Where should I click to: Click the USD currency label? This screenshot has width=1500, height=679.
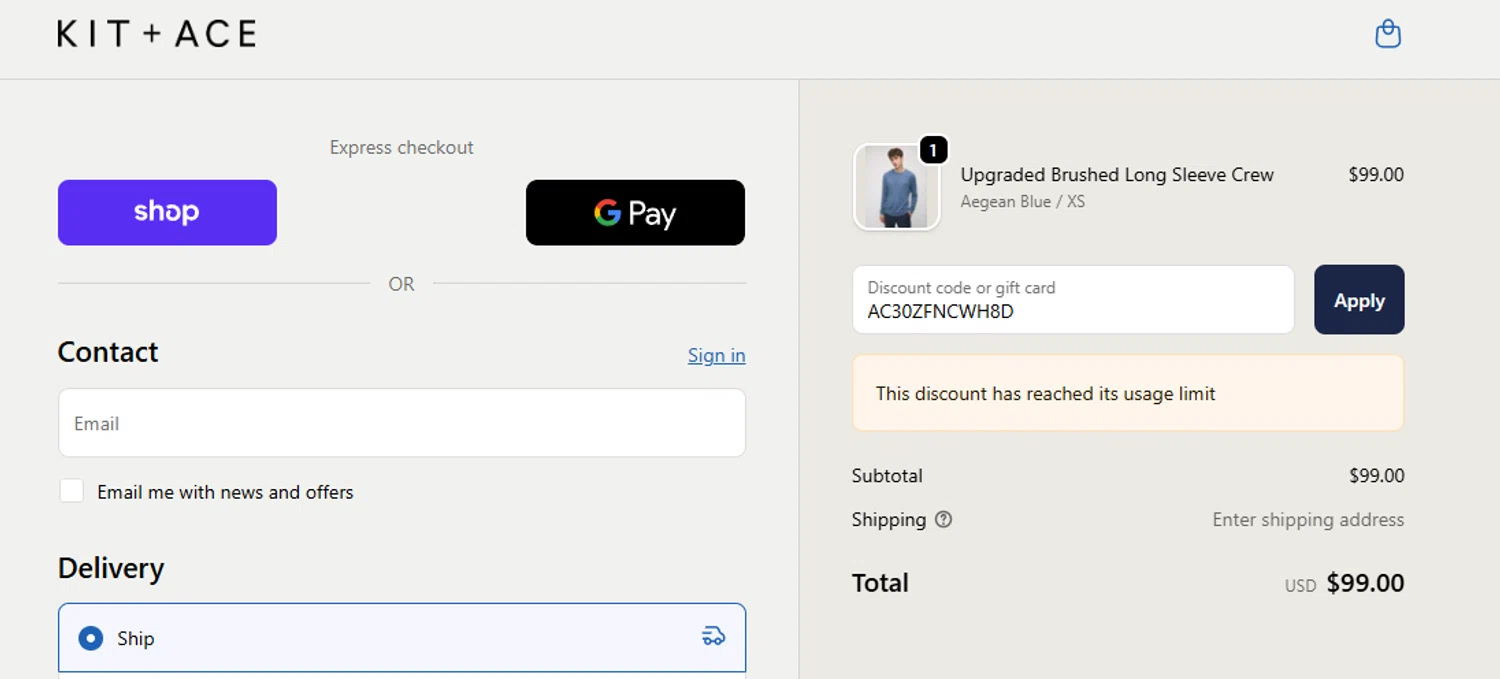coord(1300,586)
